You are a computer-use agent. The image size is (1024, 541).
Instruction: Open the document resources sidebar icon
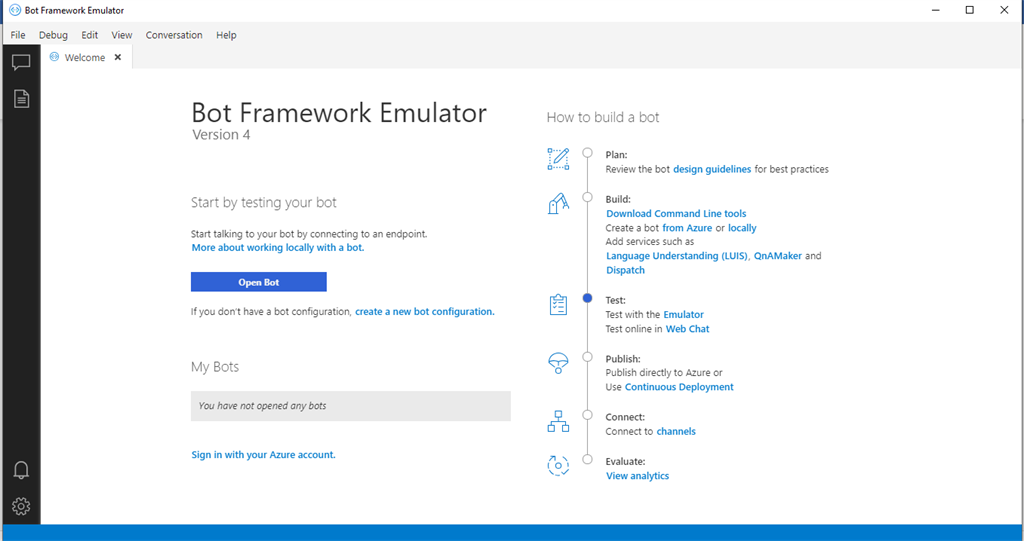click(x=21, y=99)
